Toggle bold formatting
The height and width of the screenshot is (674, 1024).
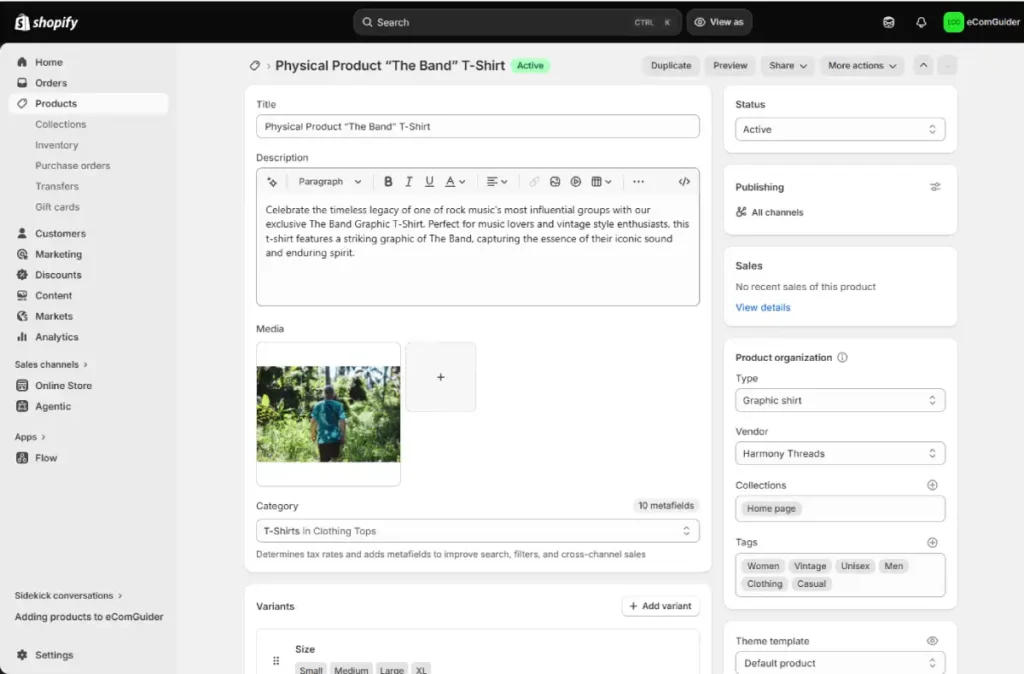(388, 182)
